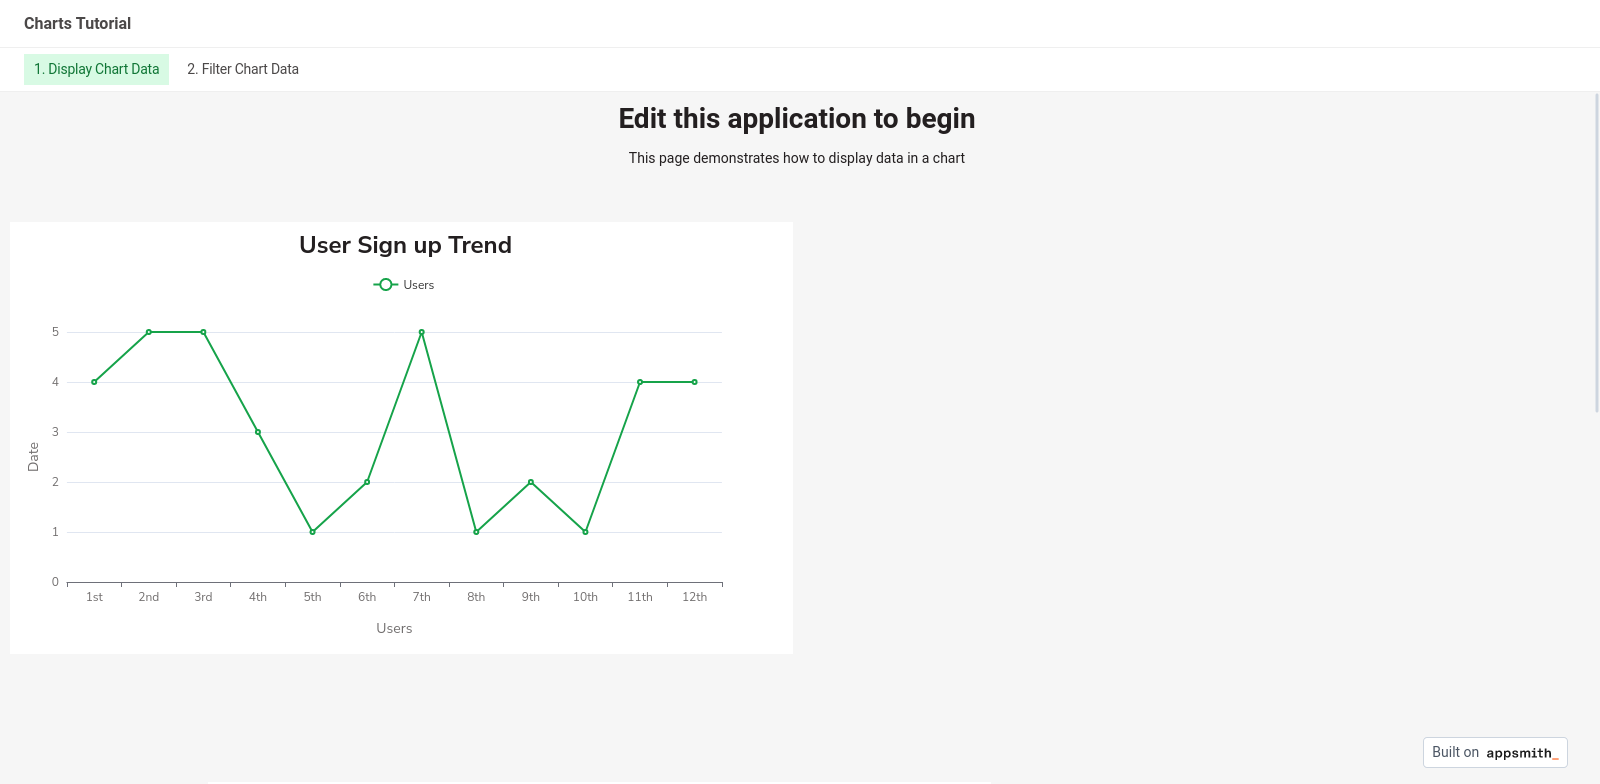
Task: Toggle the Users series legend marker
Action: pos(386,285)
